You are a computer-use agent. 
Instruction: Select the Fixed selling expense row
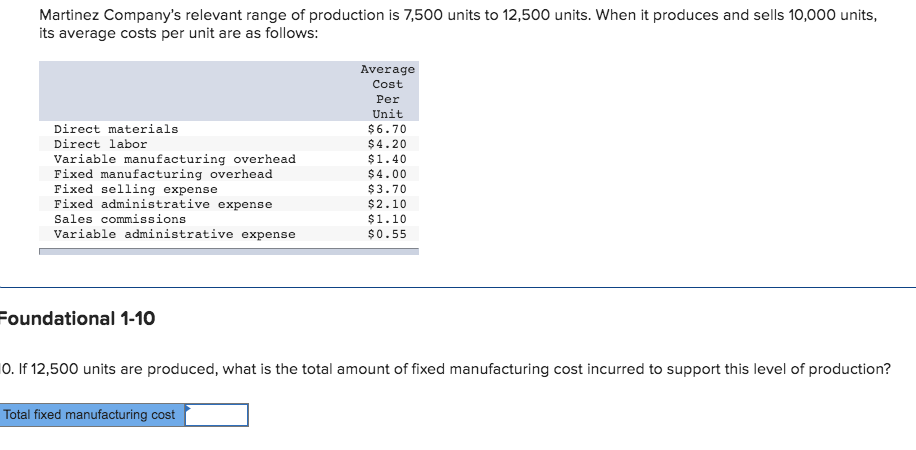(135, 189)
